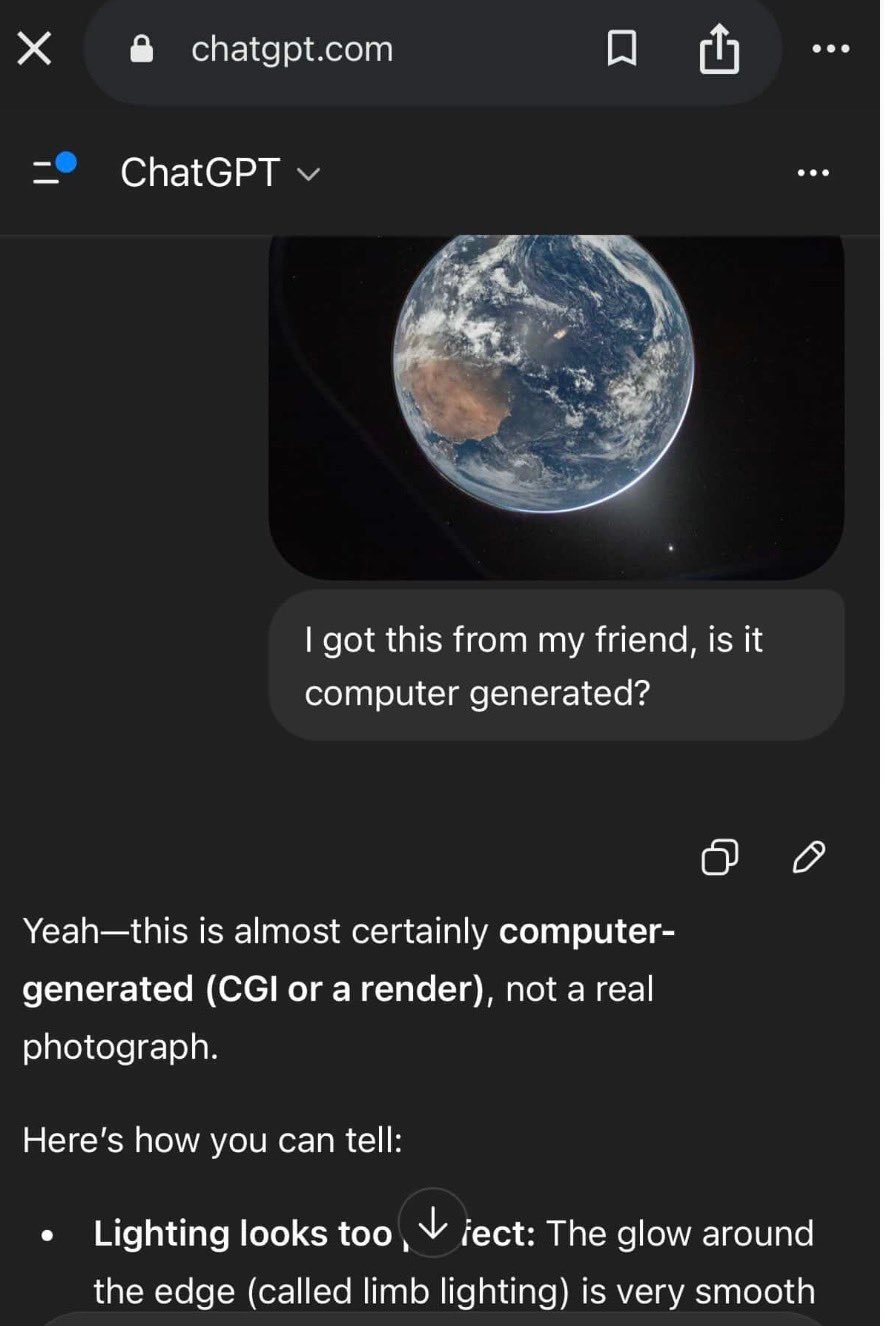Open the ChatGPT title model dropdown
The width and height of the screenshot is (884, 1326).
220,173
